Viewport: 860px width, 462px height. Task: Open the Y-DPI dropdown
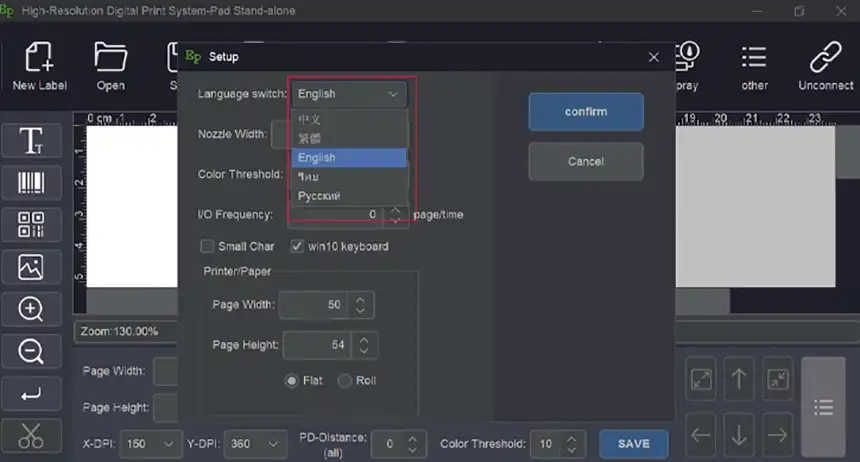coord(271,444)
